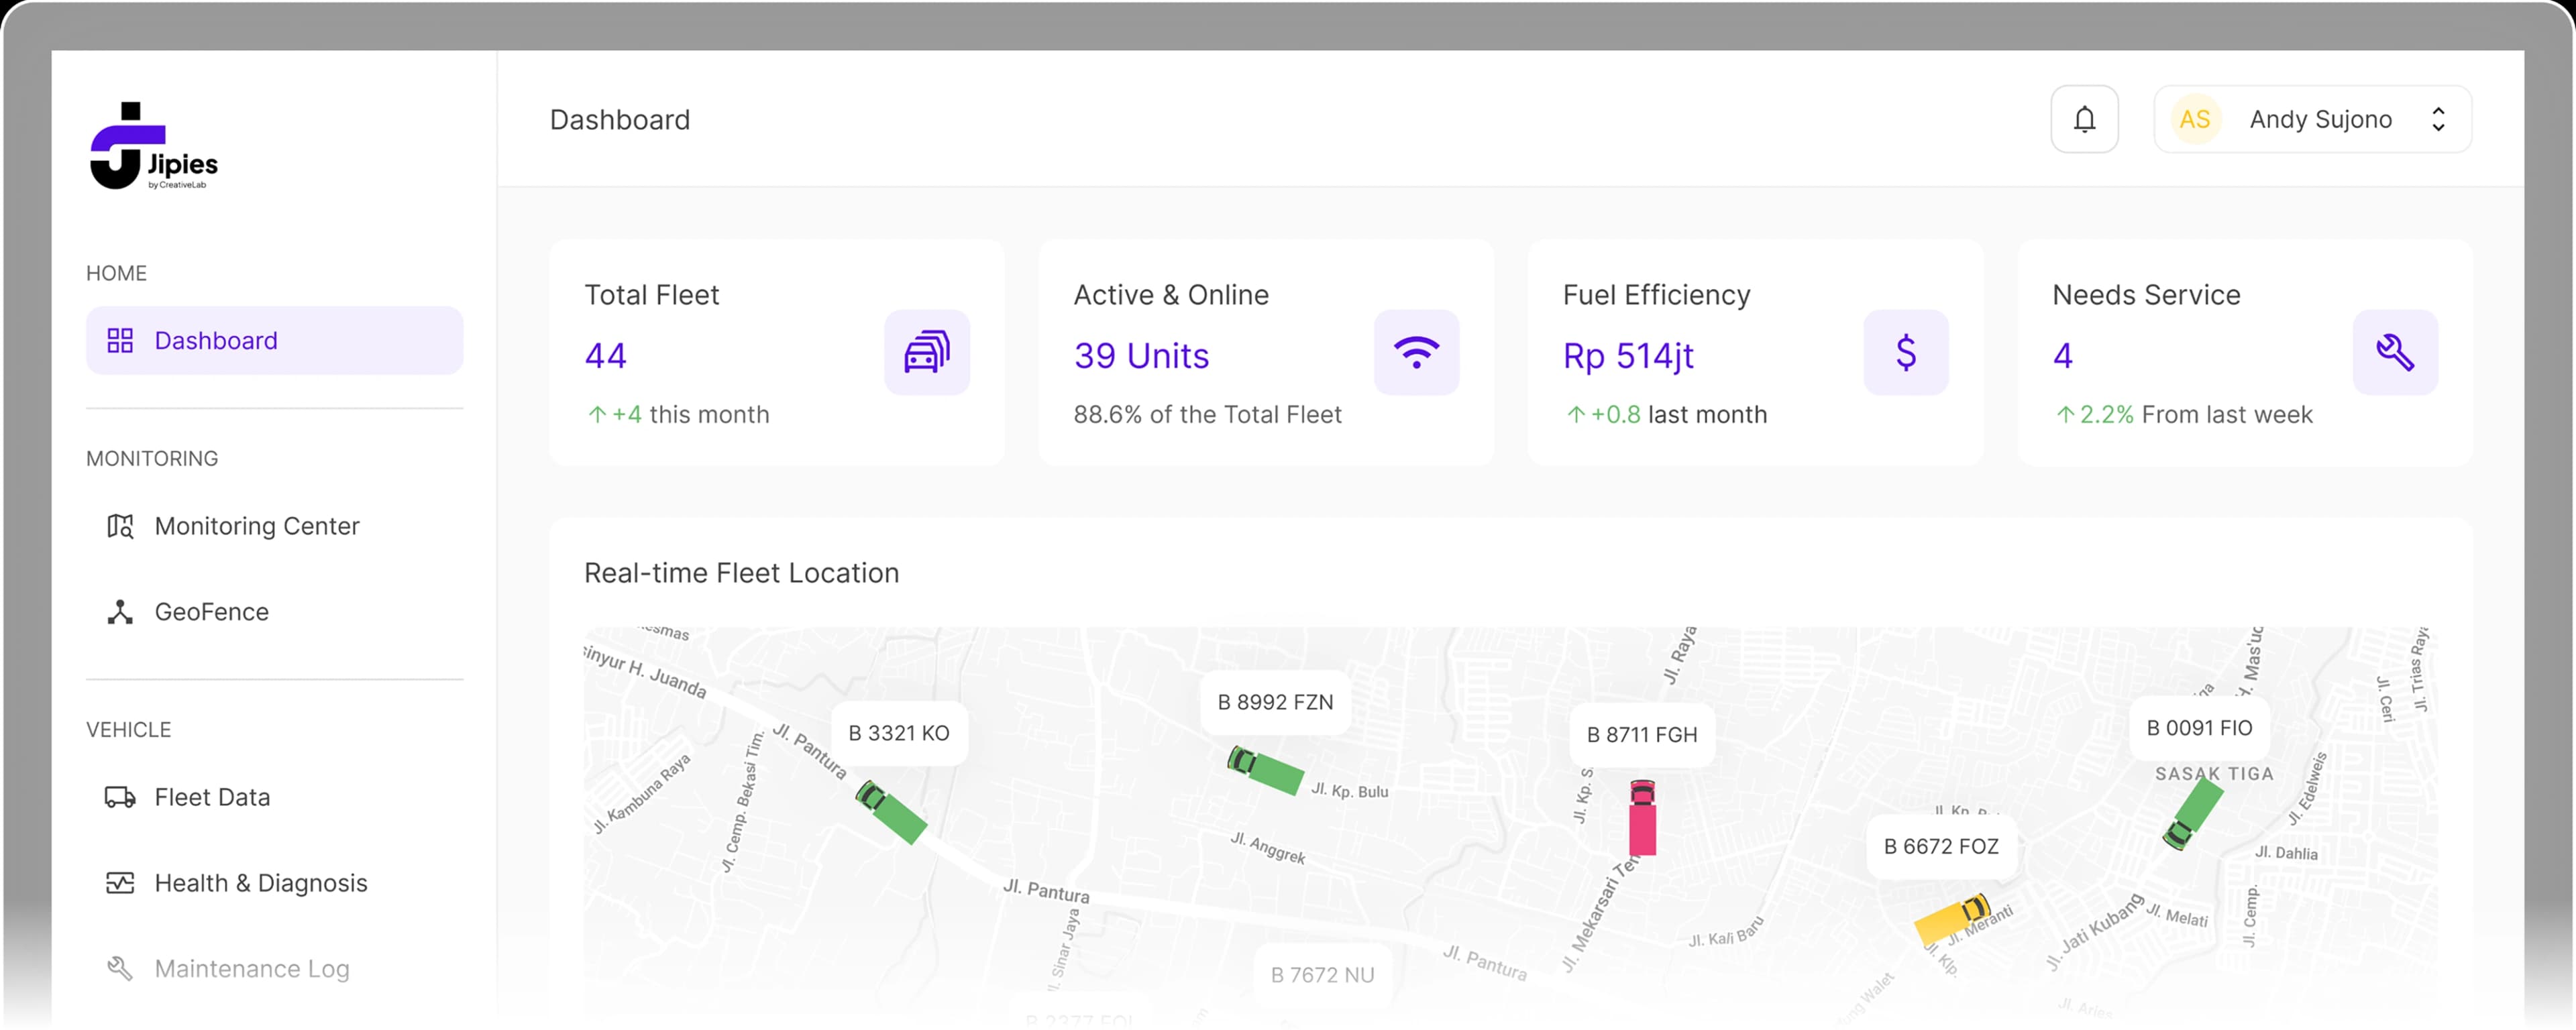
Task: Click the Total Fleet value 44
Action: [605, 356]
